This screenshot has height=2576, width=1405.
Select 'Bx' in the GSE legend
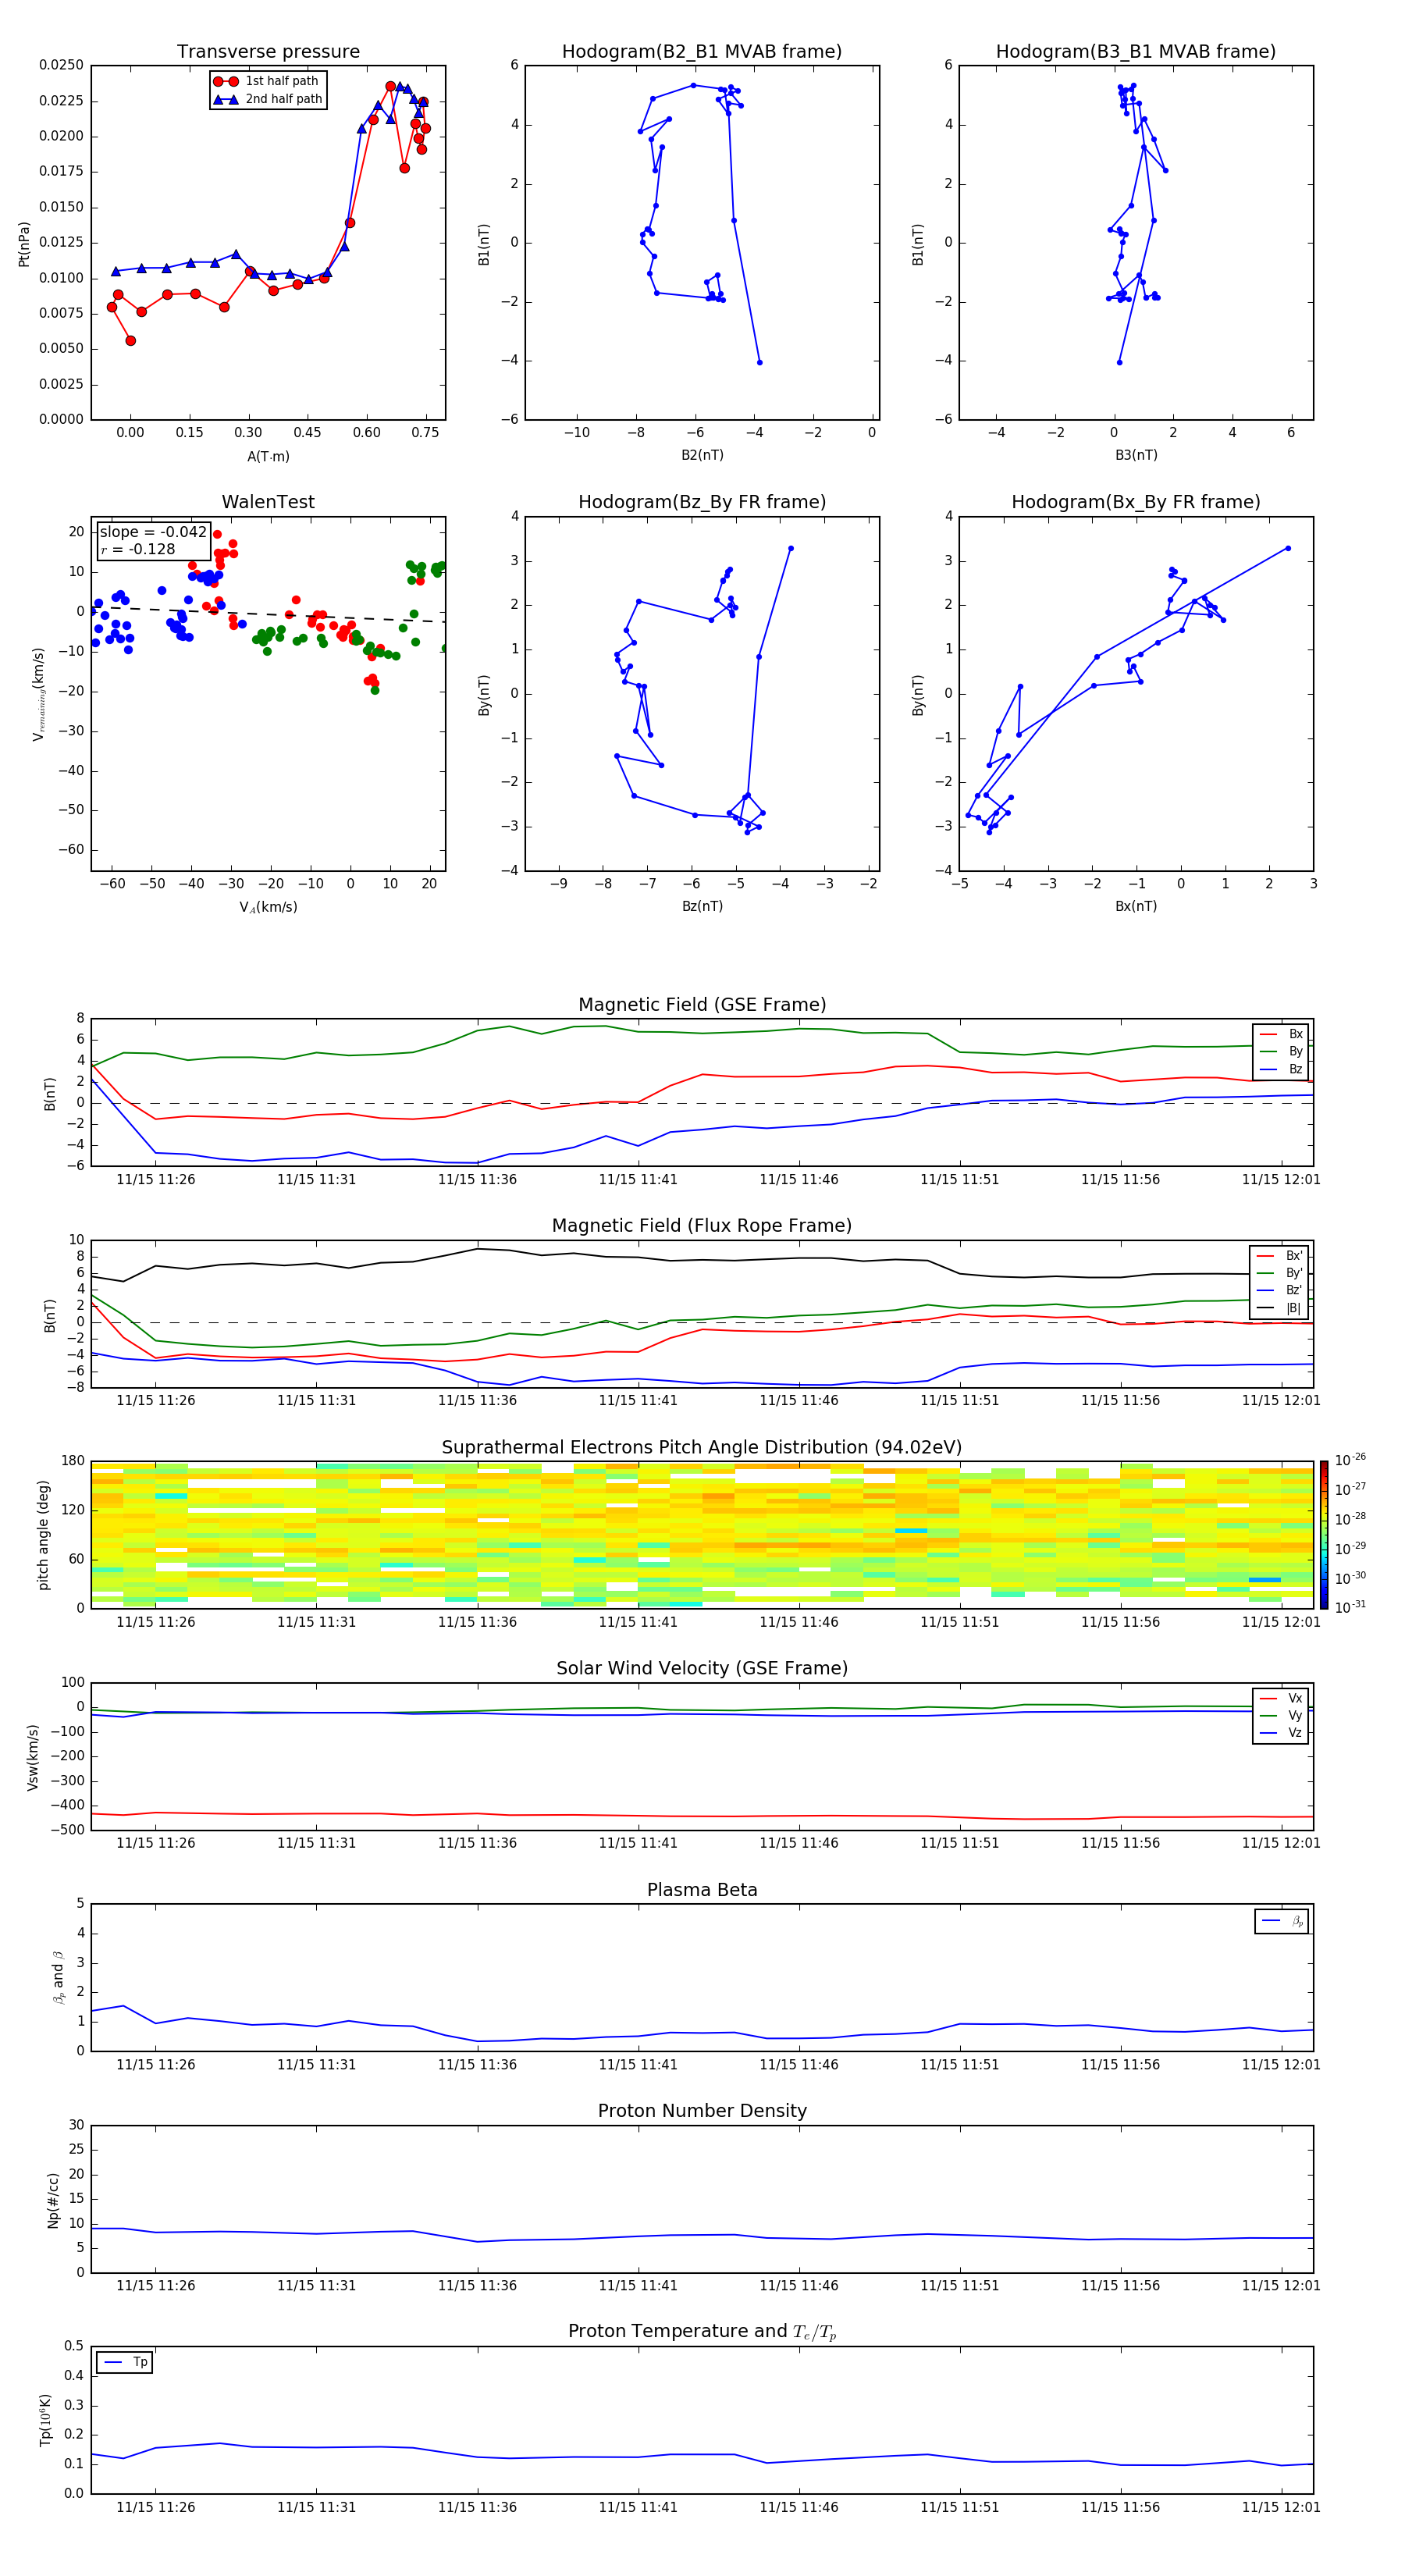click(x=1281, y=1034)
